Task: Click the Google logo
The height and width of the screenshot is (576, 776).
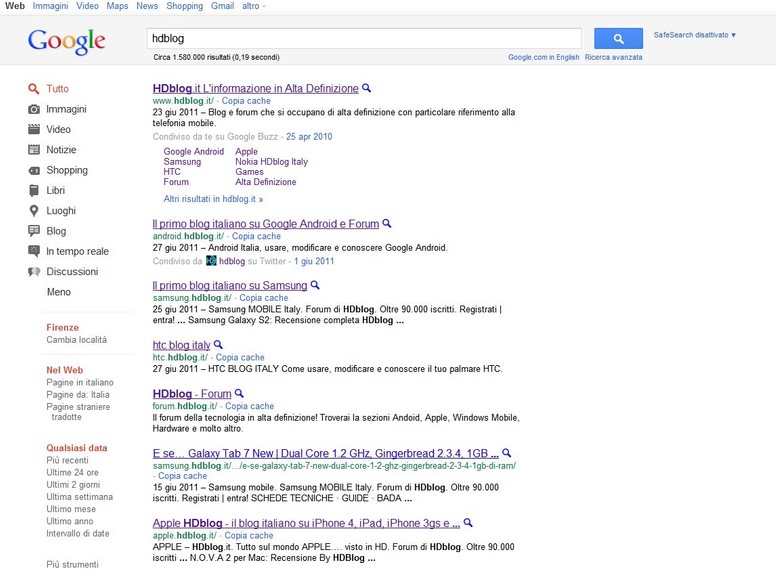Action: tap(66, 41)
